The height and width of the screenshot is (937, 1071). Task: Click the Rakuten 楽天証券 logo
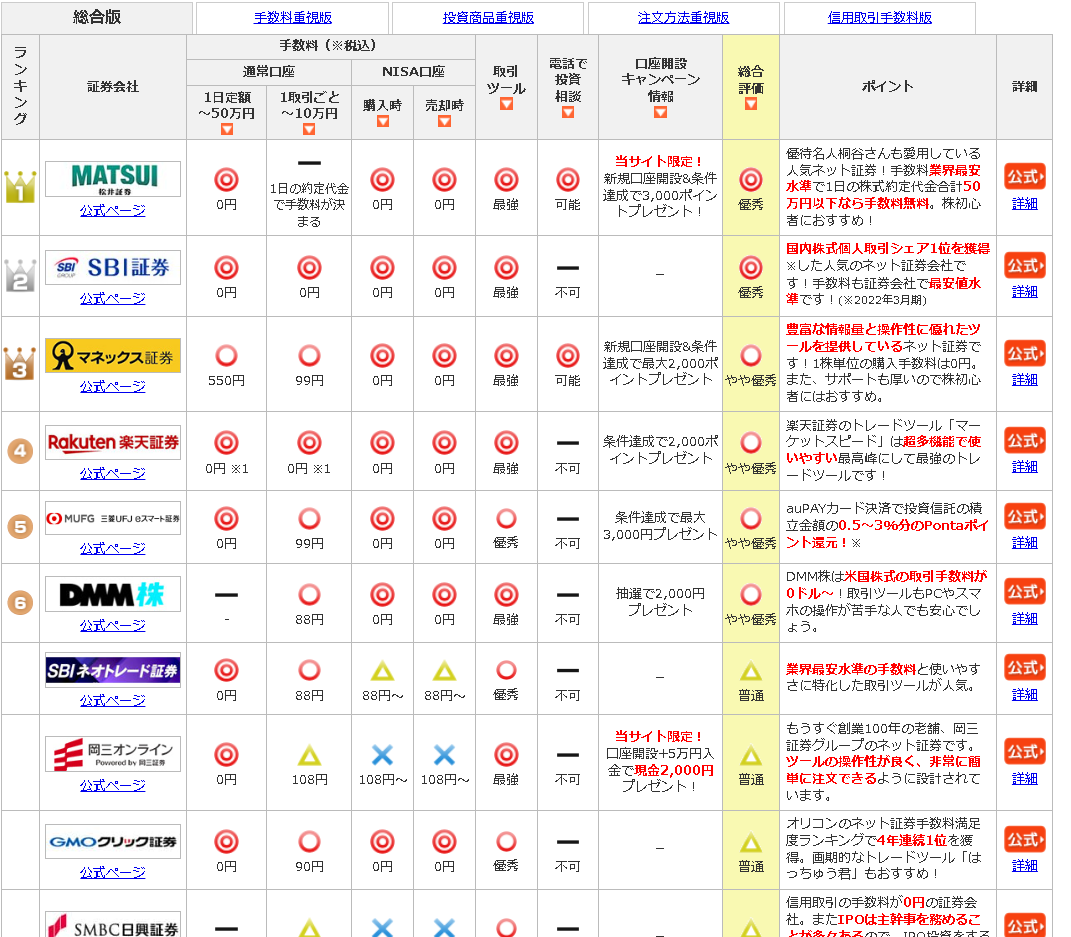[x=113, y=442]
